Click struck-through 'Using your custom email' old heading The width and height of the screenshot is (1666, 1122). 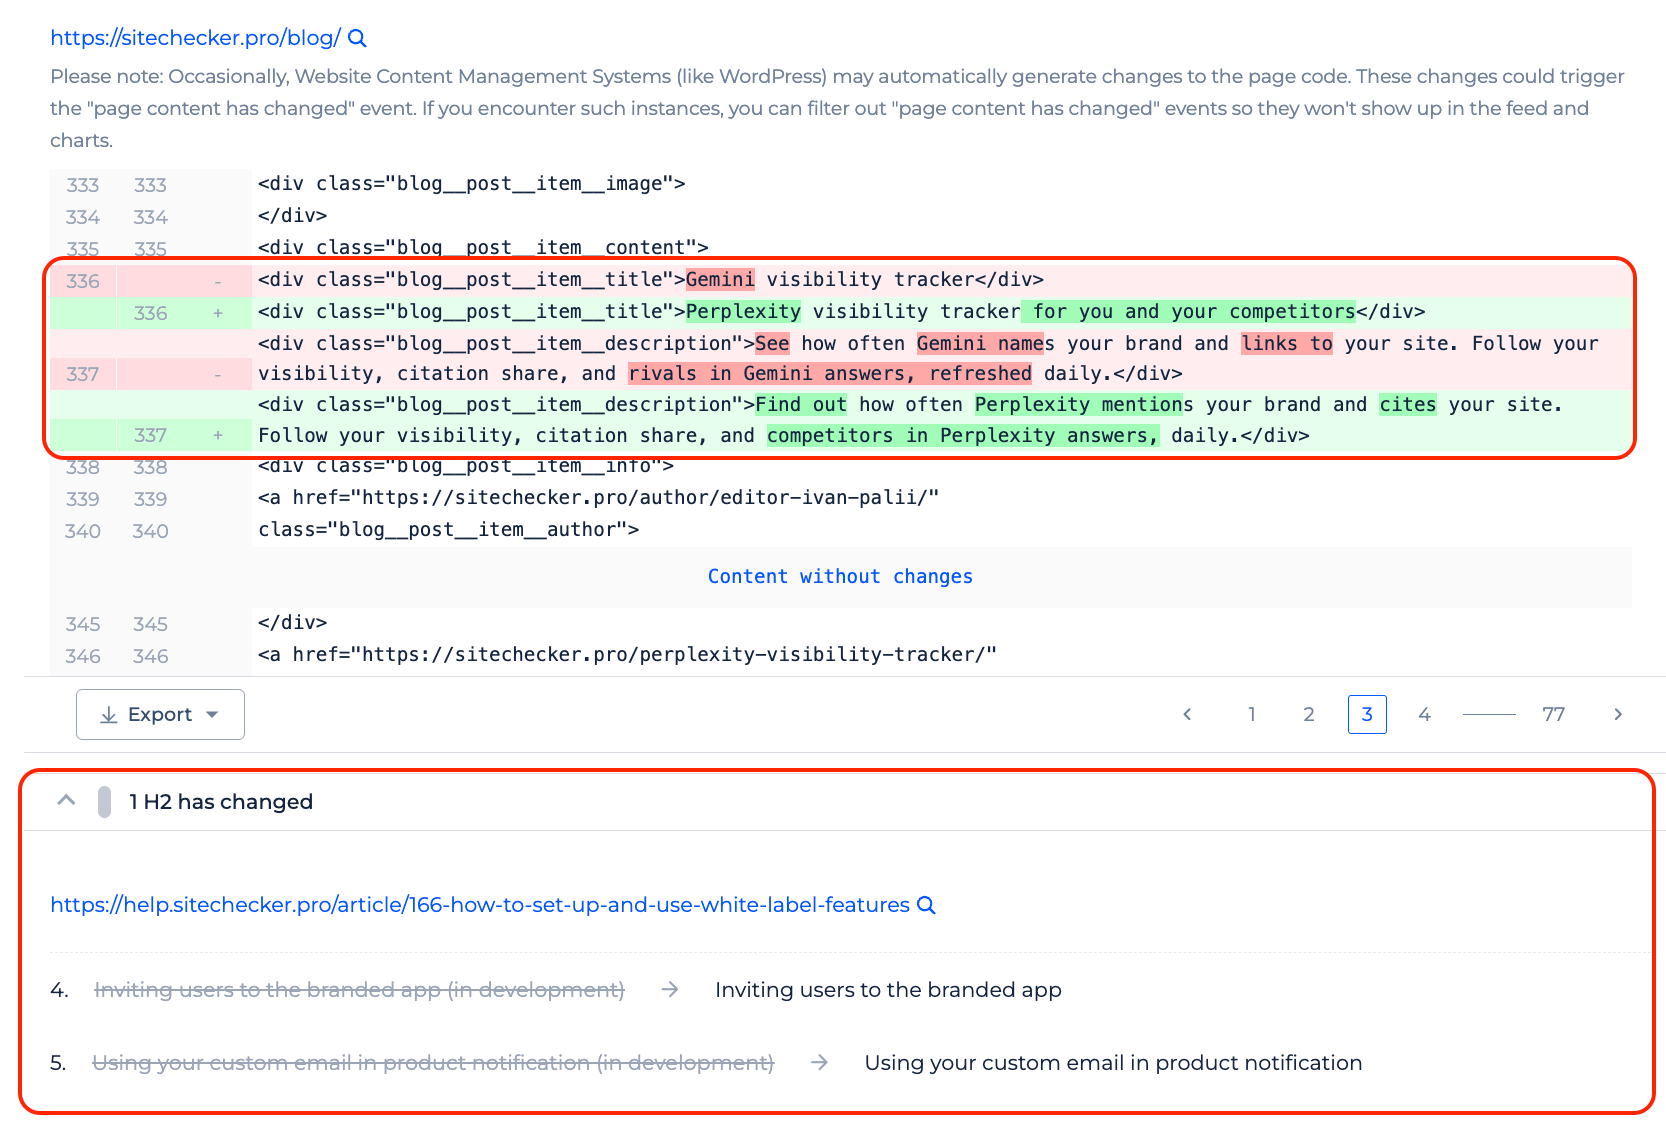tap(433, 1063)
